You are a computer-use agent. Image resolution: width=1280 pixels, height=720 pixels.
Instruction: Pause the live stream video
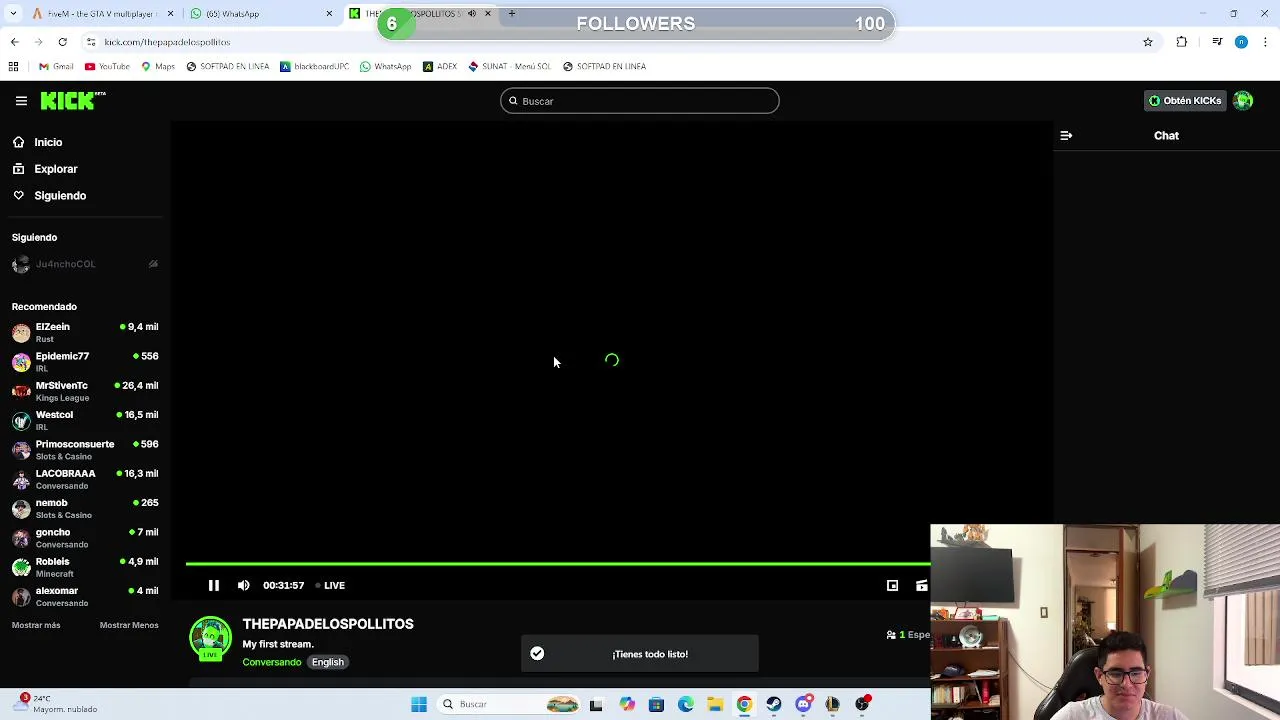[213, 585]
